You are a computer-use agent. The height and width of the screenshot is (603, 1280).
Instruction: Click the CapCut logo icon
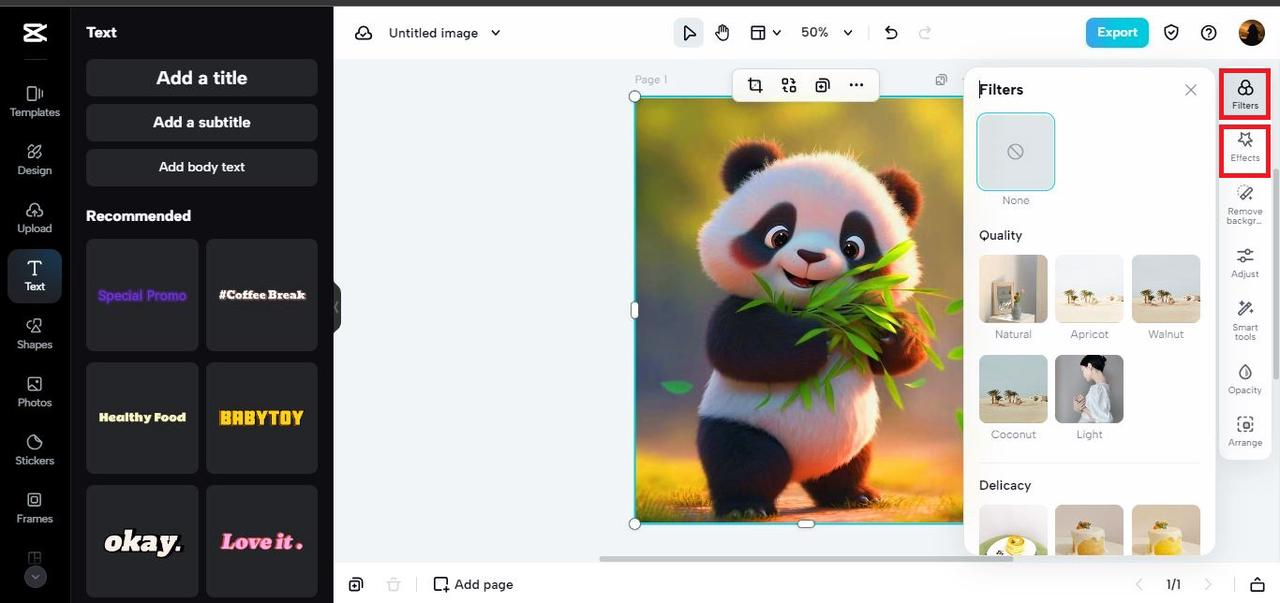tap(35, 33)
